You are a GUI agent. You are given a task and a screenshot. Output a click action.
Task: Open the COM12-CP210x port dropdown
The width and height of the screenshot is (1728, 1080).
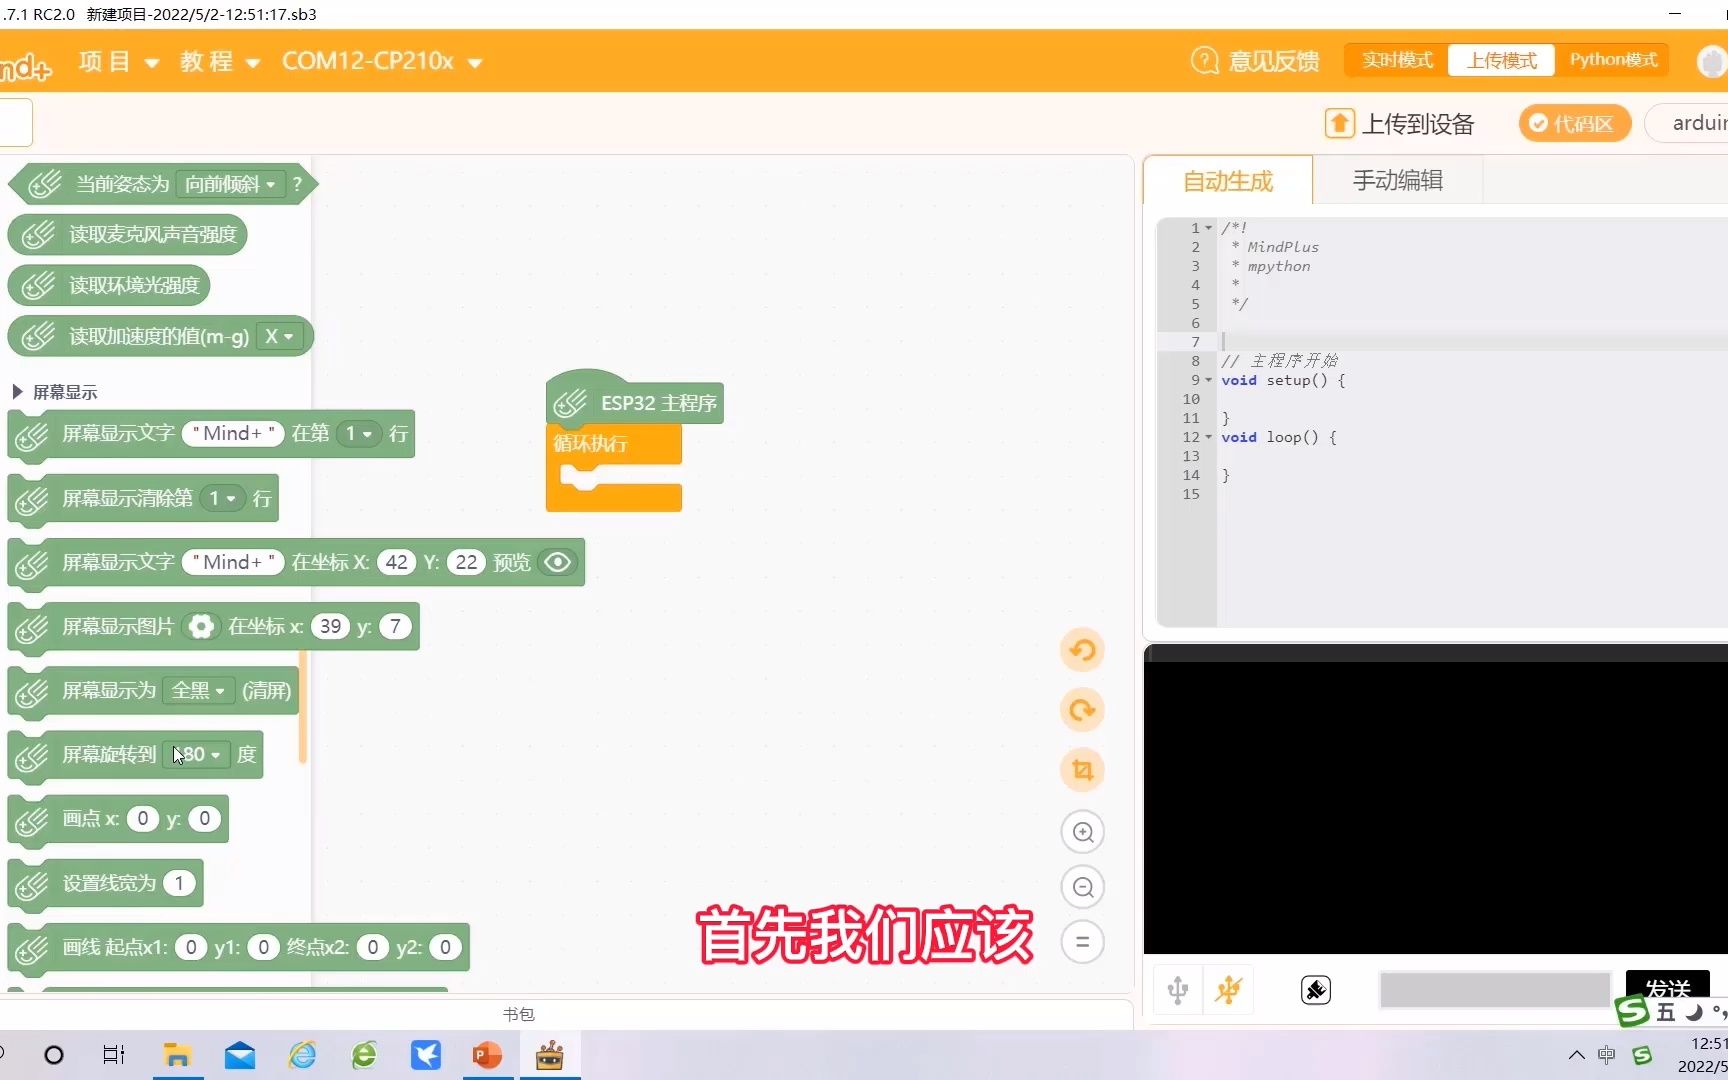[382, 62]
